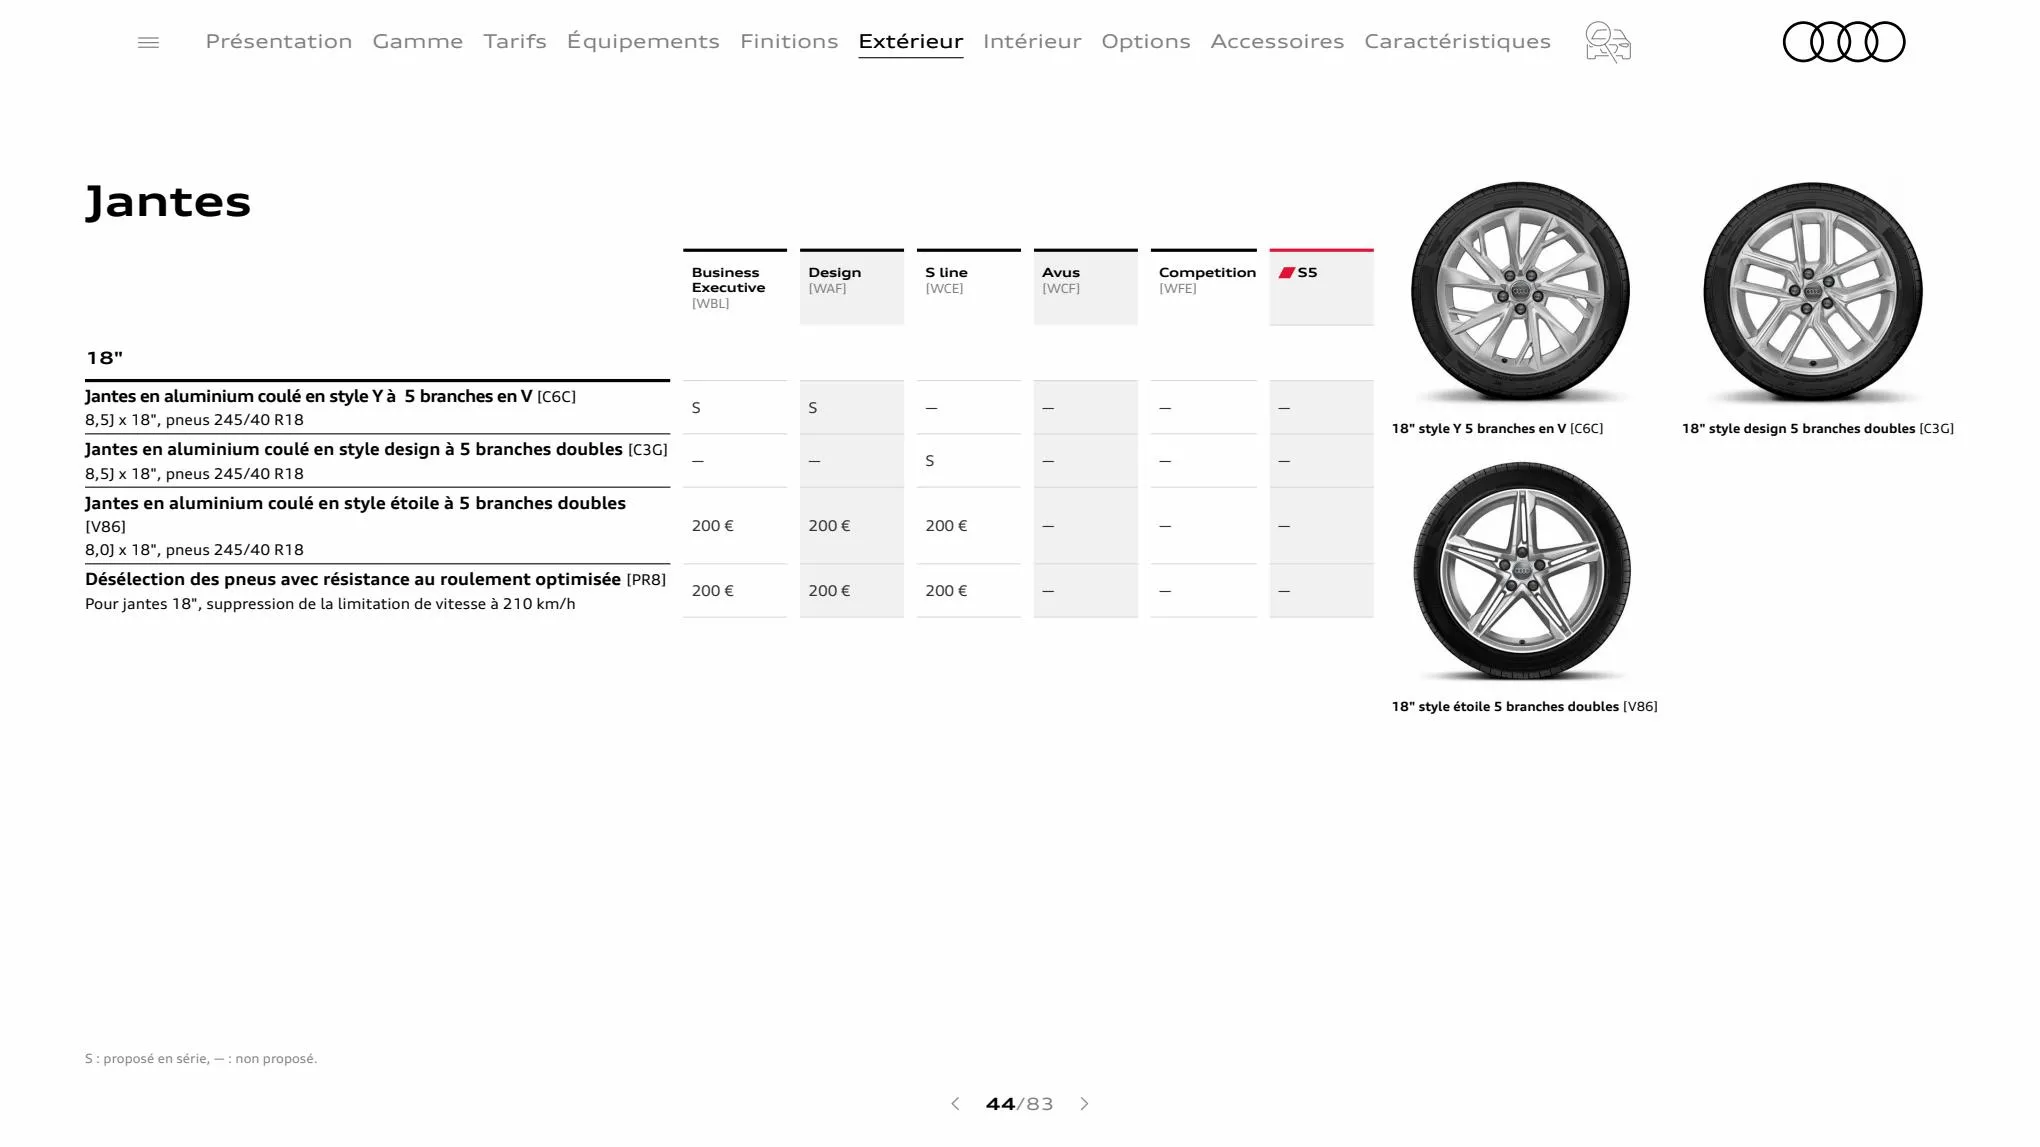
Task: Click the page counter 44/83
Action: pos(1019,1104)
